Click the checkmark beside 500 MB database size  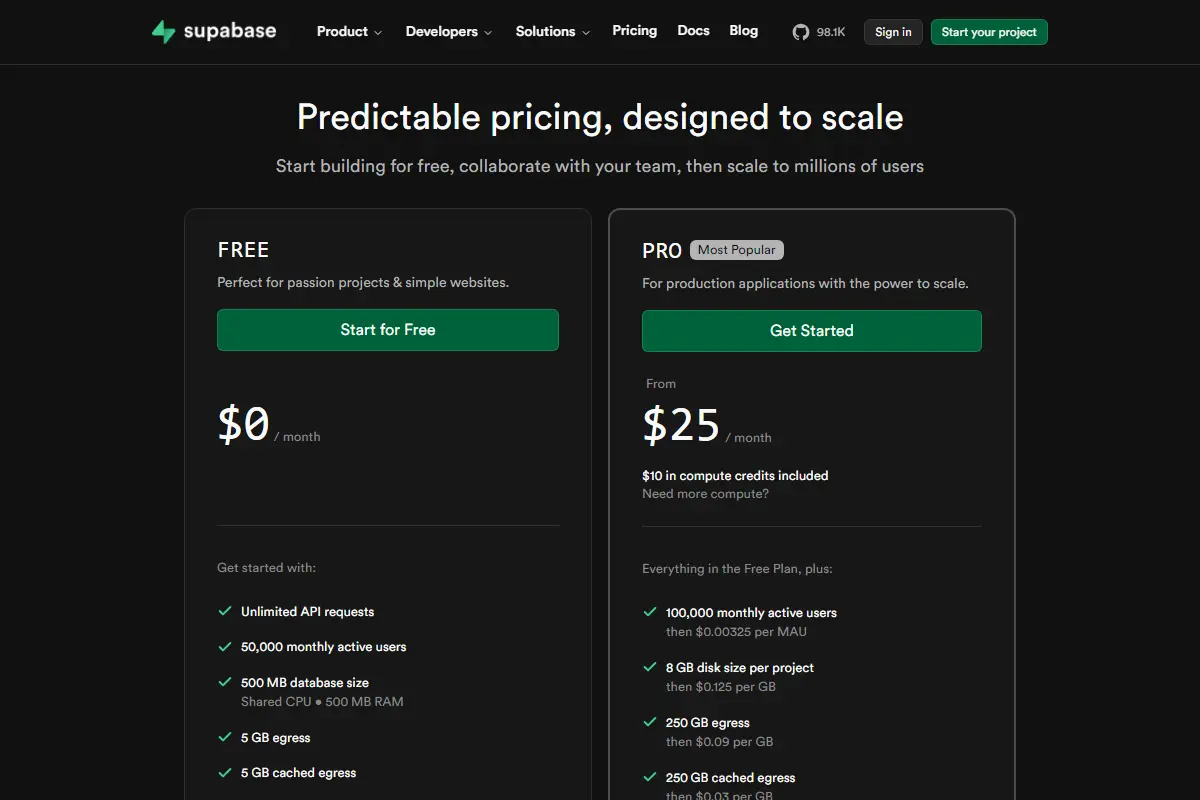tap(224, 682)
